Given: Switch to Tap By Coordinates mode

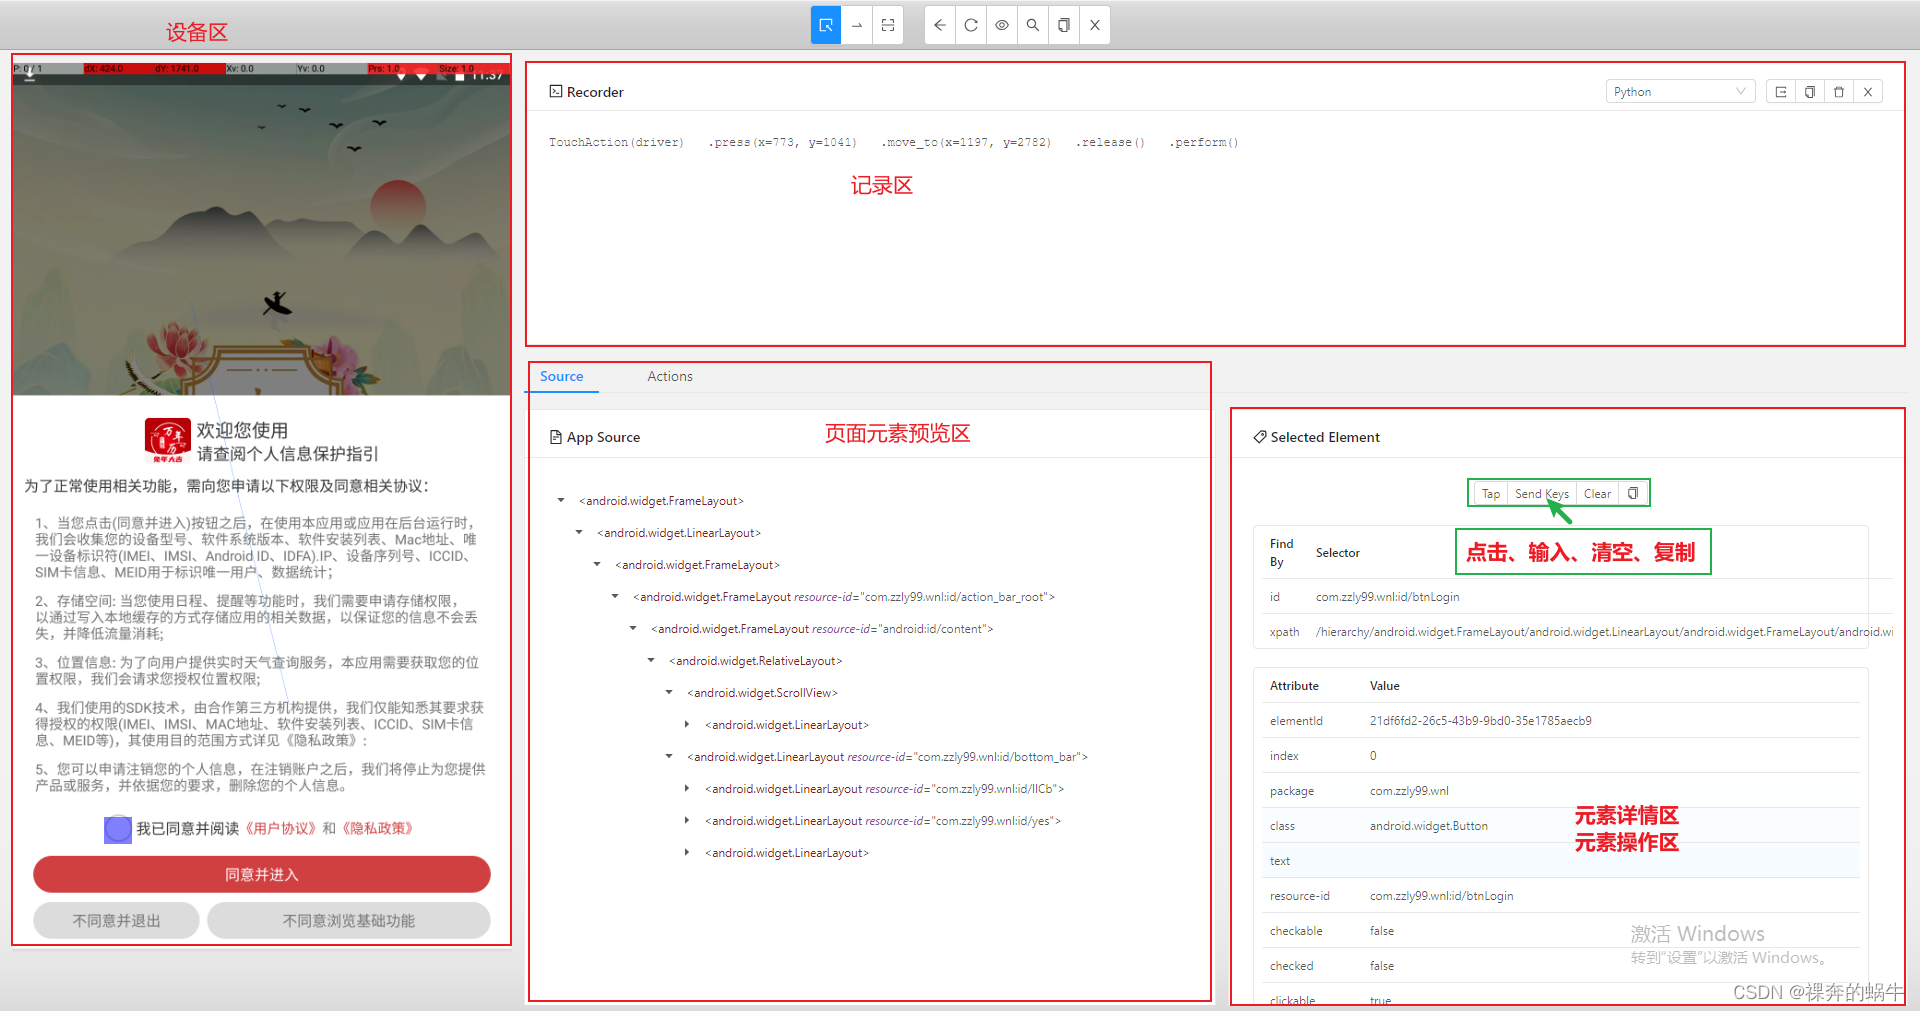Looking at the screenshot, I should click(888, 25).
